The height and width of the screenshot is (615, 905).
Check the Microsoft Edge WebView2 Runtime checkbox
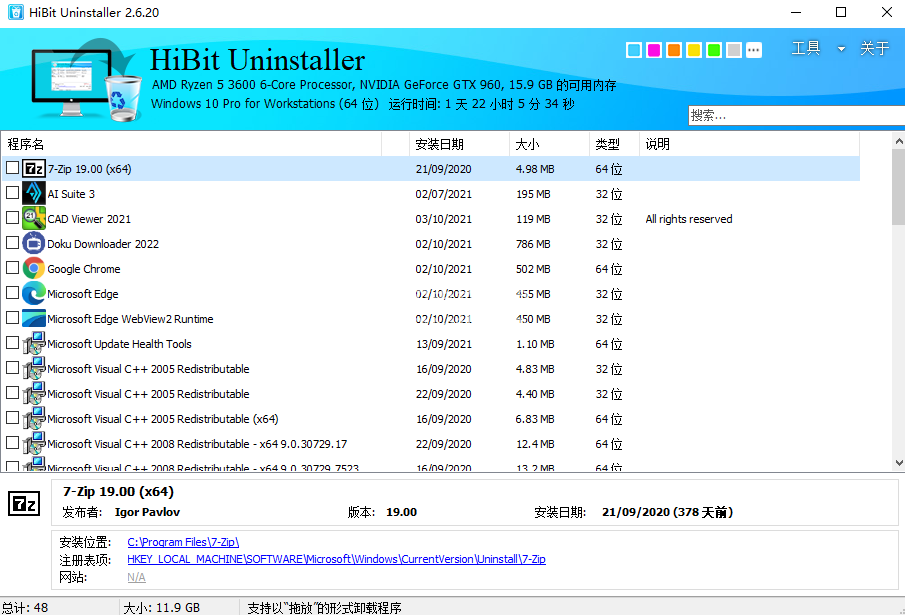(x=12, y=318)
